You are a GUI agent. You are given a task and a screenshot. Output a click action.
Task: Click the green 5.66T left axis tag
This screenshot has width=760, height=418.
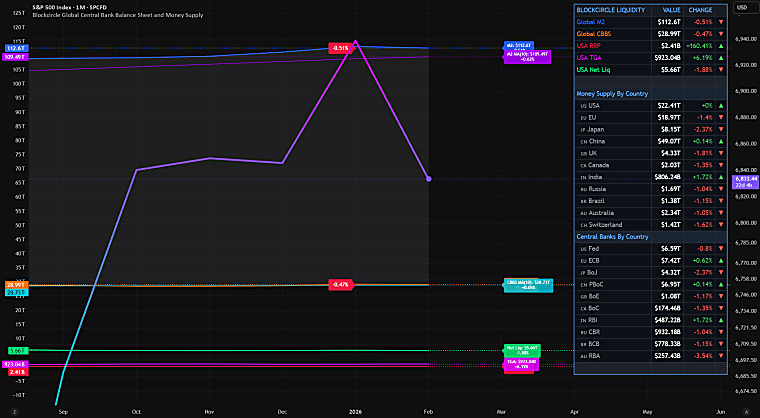[18, 350]
